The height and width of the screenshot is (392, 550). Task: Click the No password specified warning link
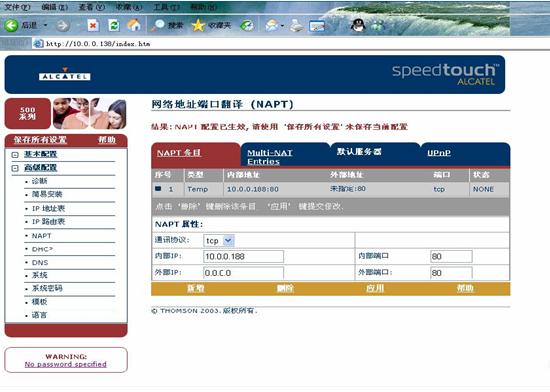[x=66, y=364]
